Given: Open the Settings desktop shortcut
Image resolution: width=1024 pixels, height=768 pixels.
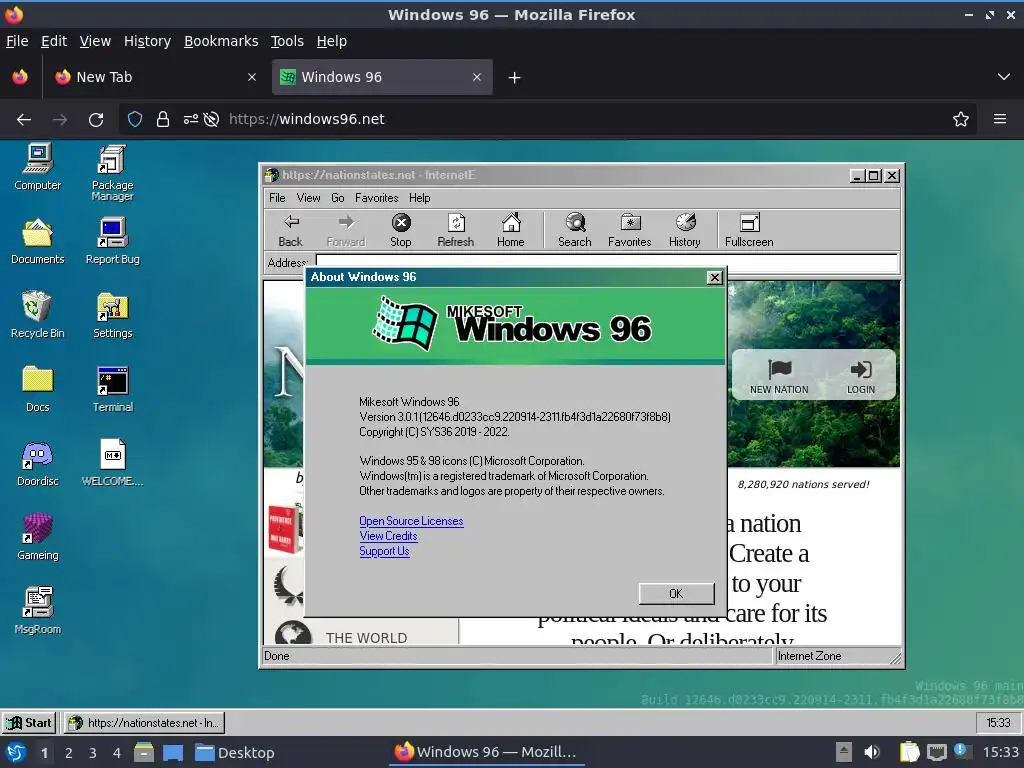Looking at the screenshot, I should point(112,315).
